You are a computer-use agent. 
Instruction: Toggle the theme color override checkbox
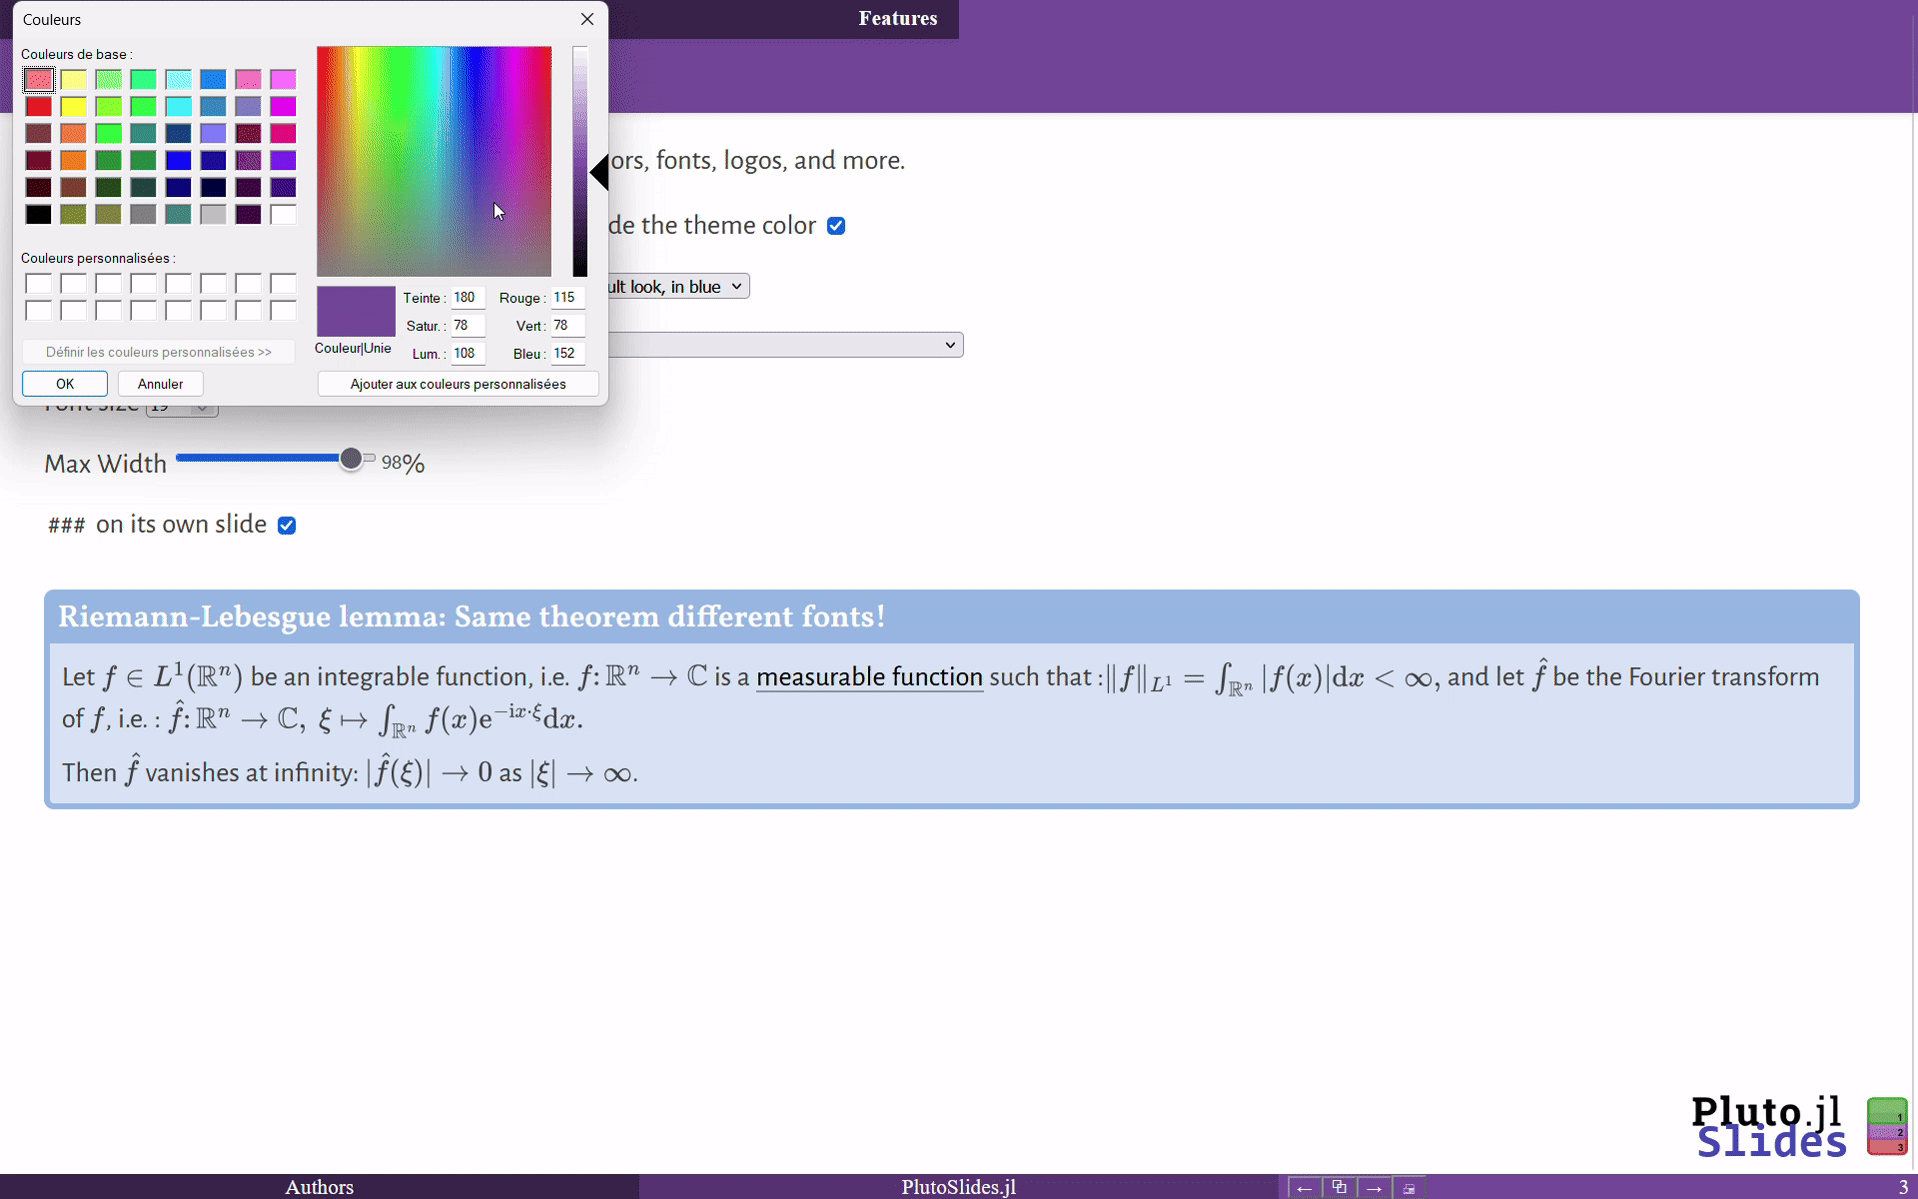pos(836,226)
